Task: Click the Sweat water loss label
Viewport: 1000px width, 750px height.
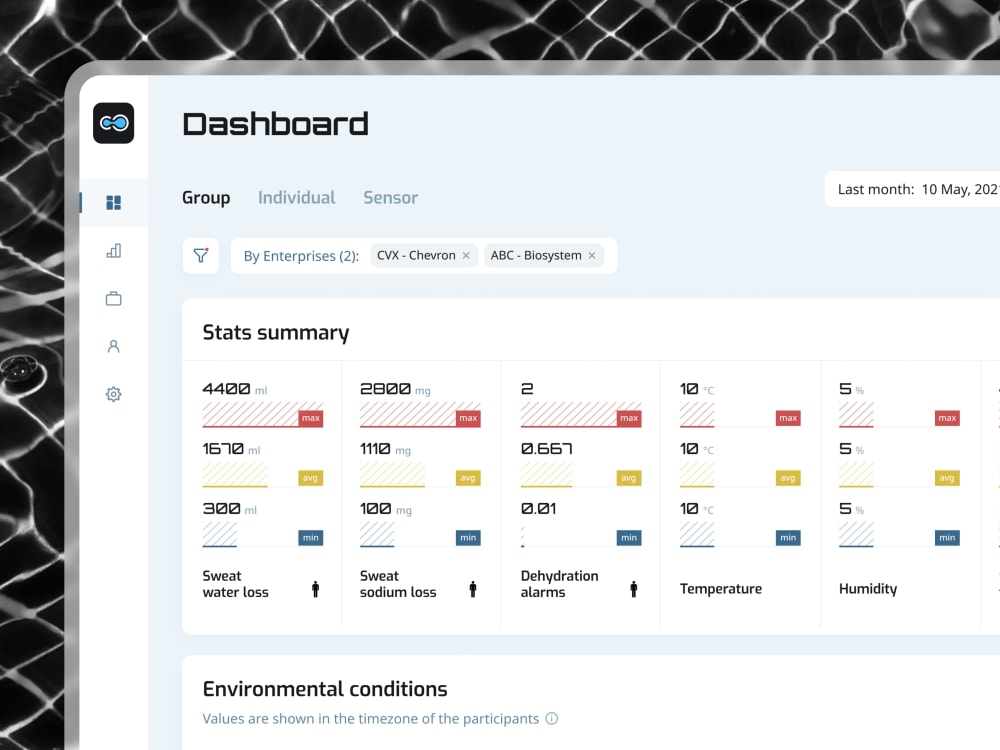Action: pyautogui.click(x=235, y=584)
